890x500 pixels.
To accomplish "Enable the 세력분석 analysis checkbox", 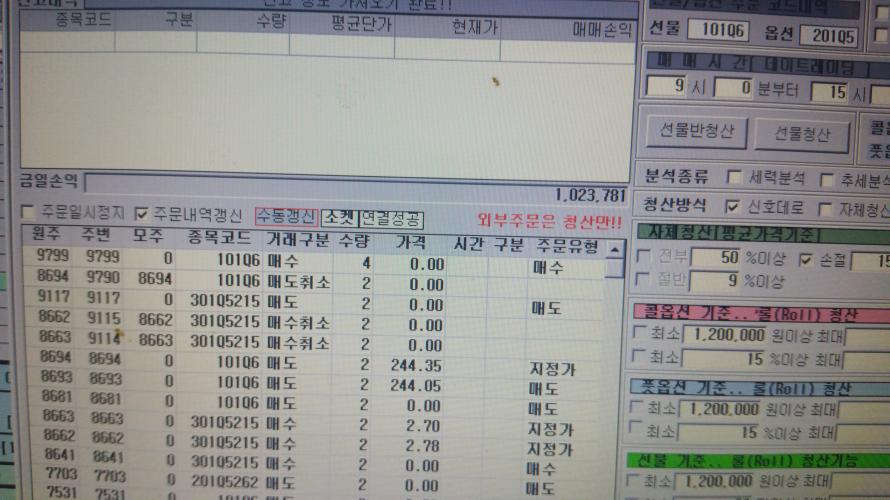I will (733, 179).
